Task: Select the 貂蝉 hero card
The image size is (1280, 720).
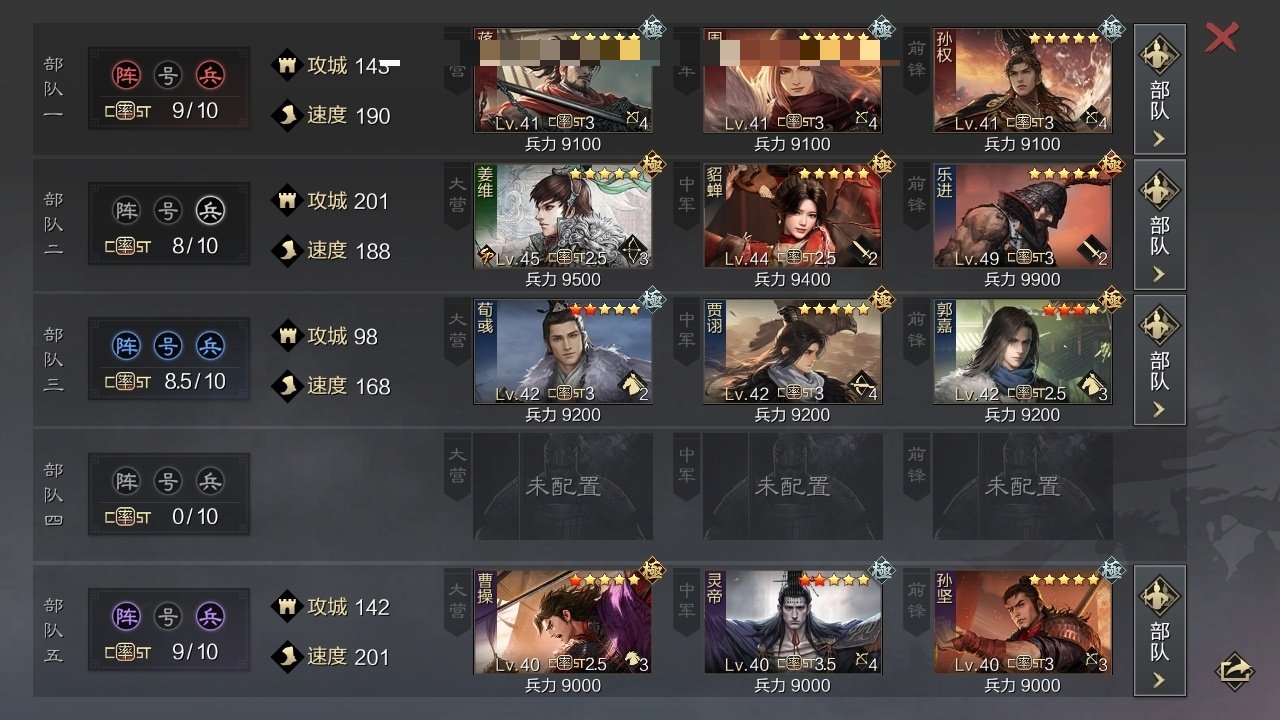Action: click(x=793, y=215)
